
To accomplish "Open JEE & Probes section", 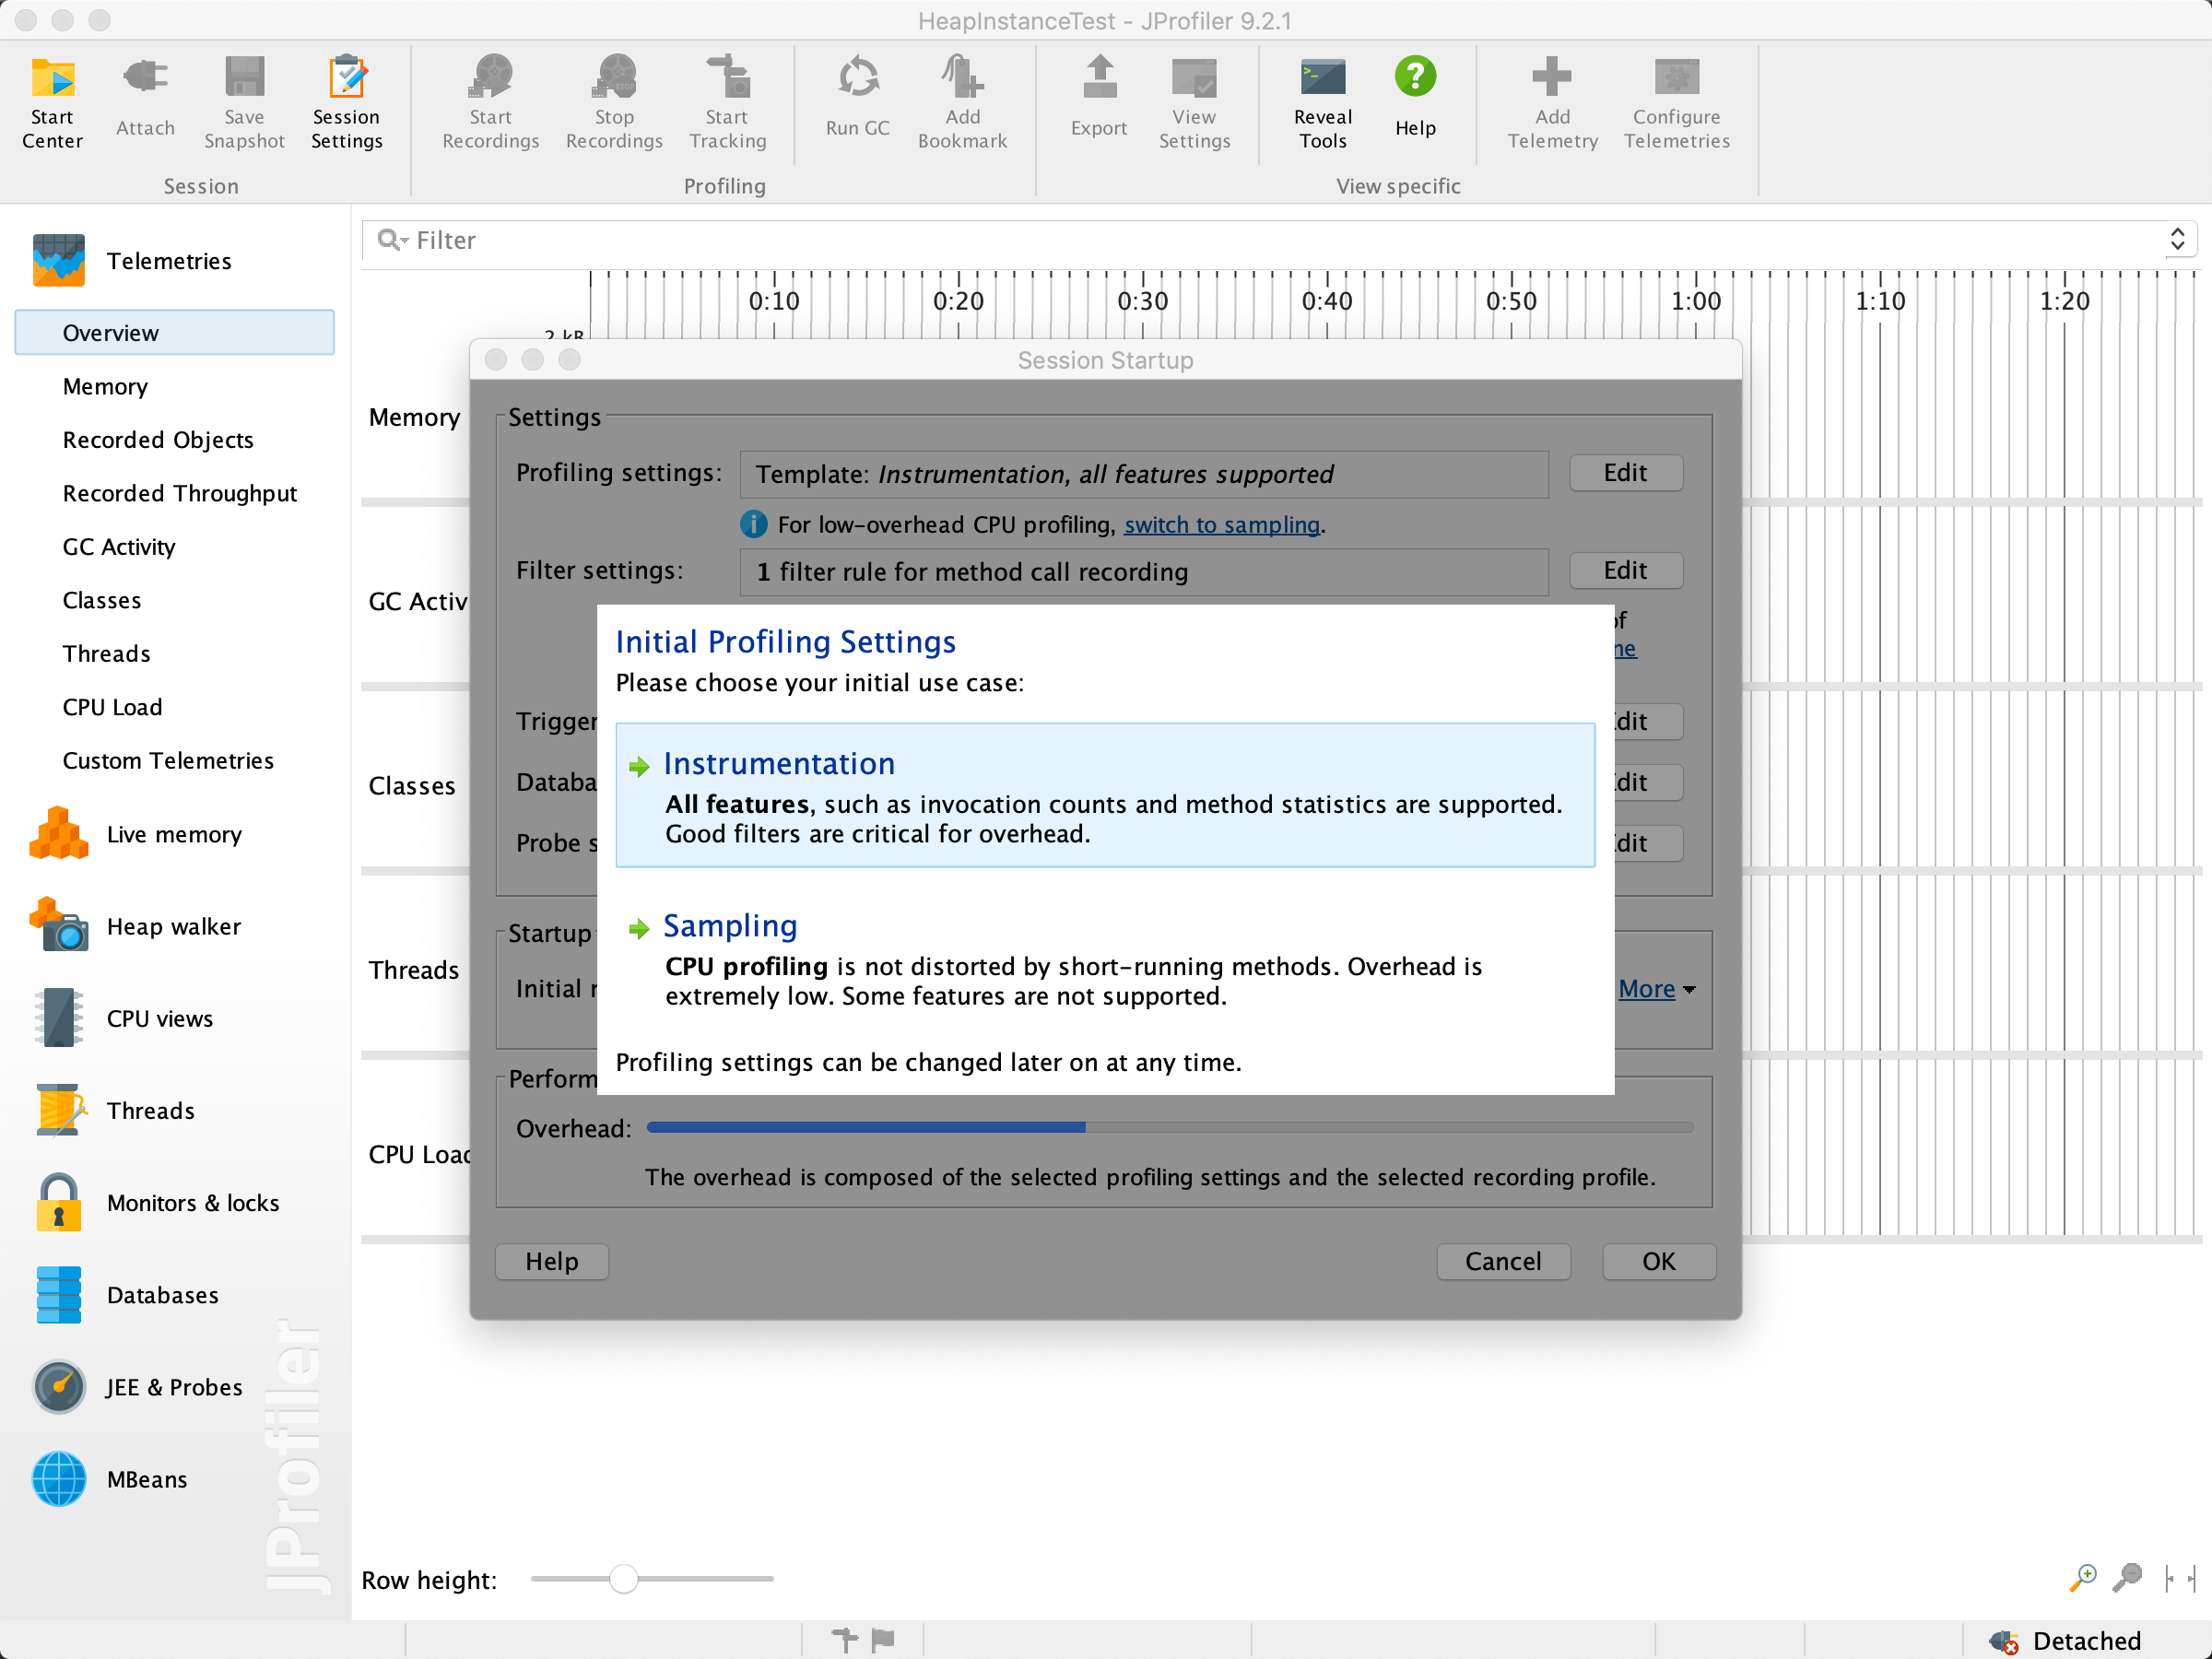I will click(138, 1387).
